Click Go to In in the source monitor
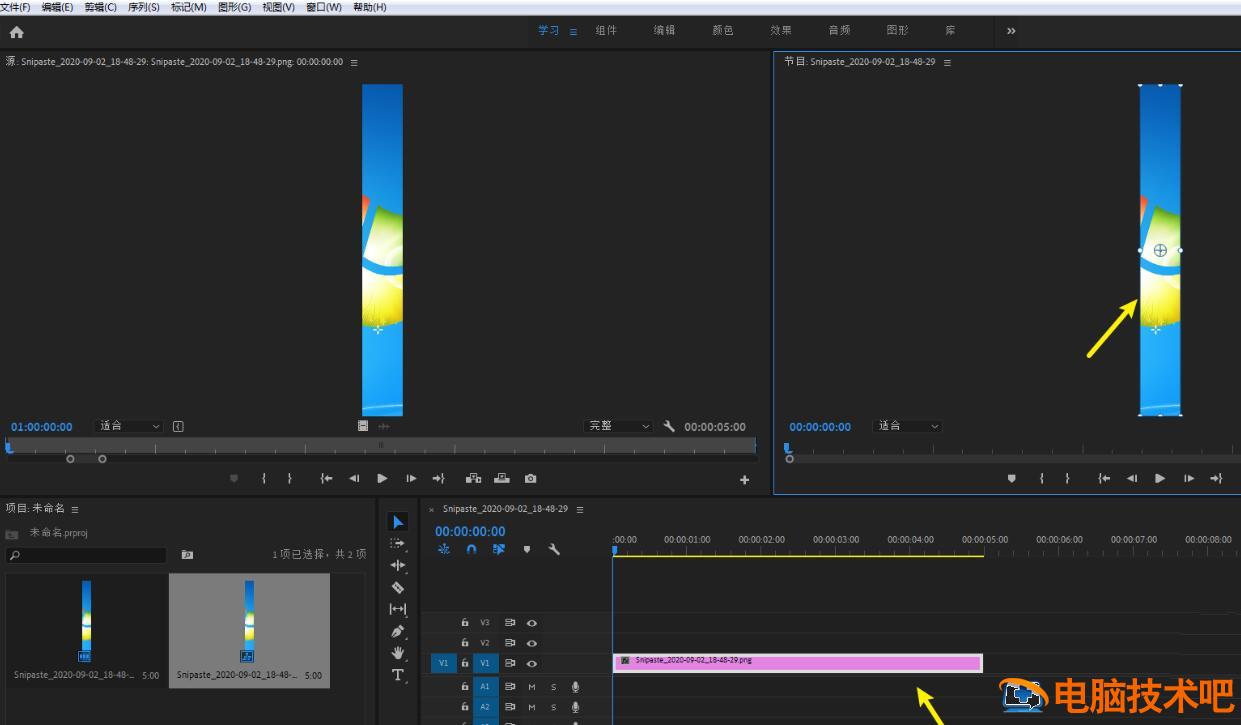This screenshot has width=1241, height=725. pyautogui.click(x=326, y=479)
